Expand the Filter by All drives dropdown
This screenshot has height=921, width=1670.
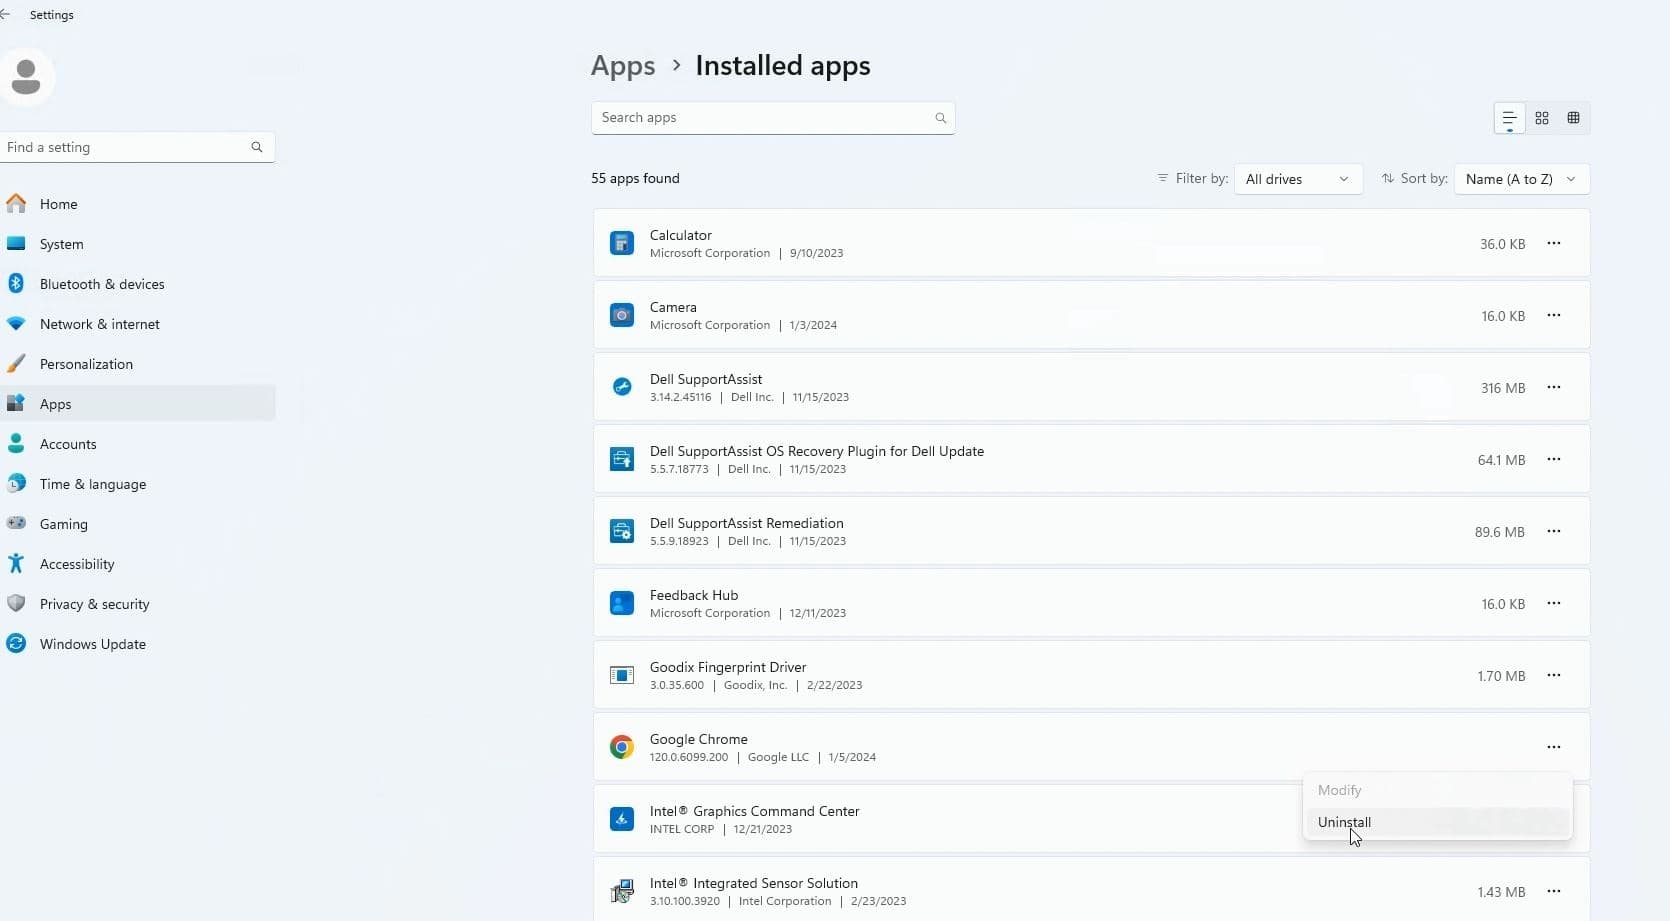coord(1298,179)
